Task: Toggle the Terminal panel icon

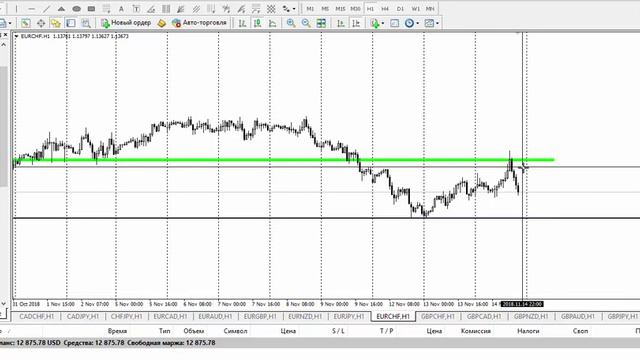Action: pos(71,23)
